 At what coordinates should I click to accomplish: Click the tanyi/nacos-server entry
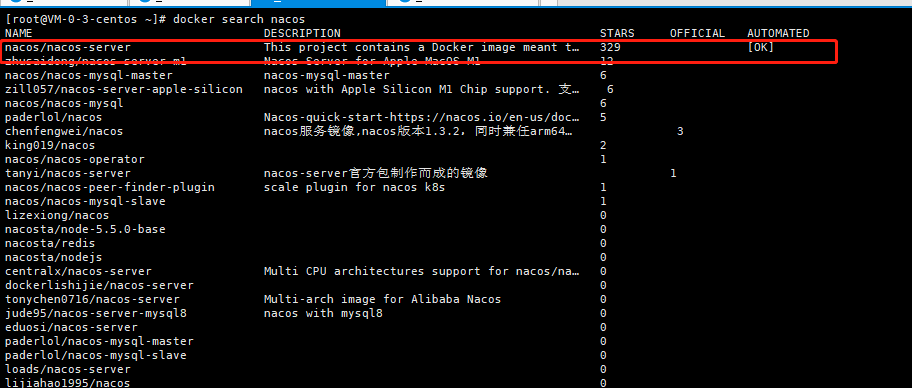[68, 173]
